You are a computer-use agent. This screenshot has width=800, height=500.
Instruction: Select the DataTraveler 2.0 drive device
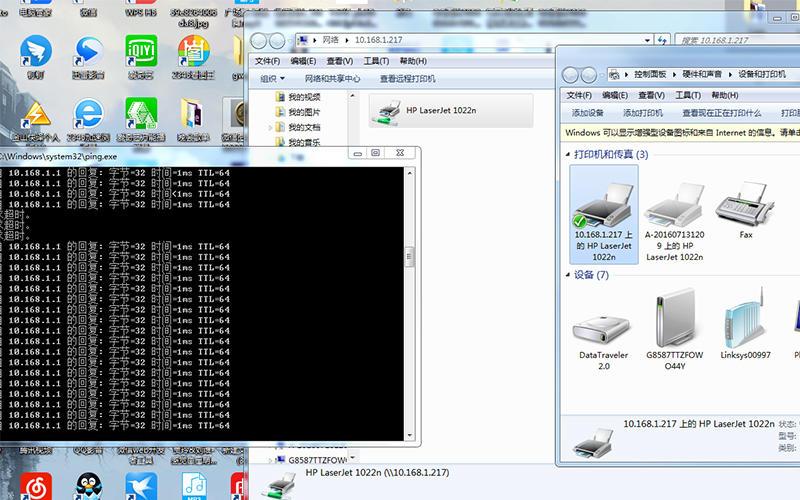point(604,339)
